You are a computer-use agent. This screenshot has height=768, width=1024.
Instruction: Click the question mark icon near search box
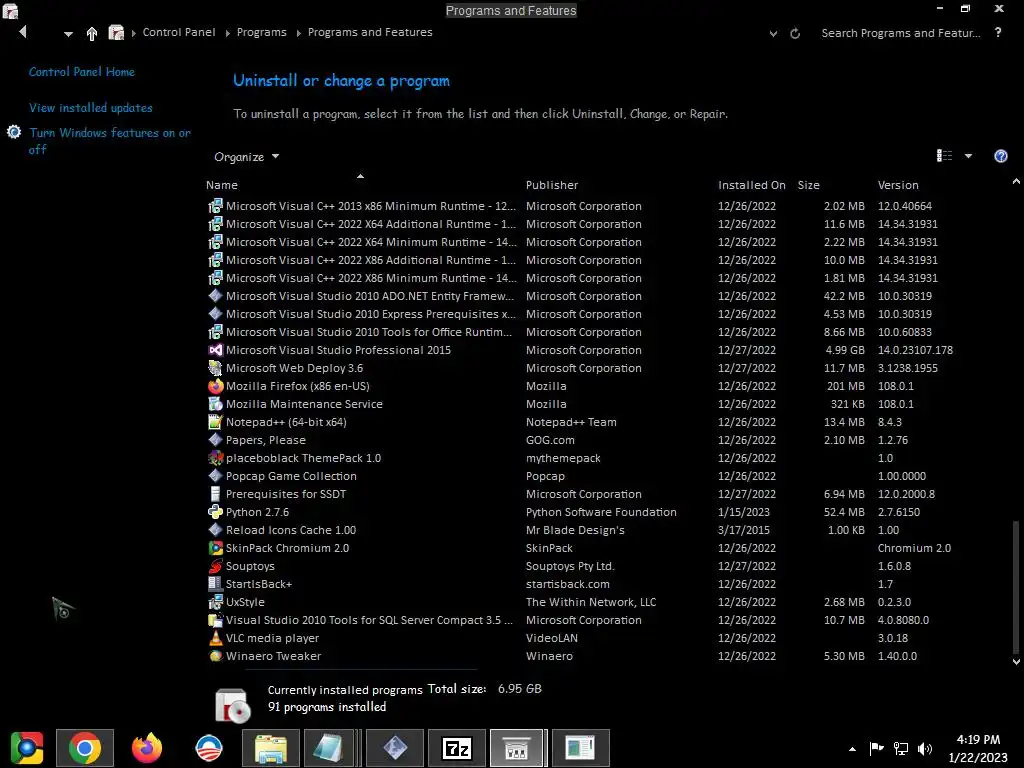coord(998,32)
